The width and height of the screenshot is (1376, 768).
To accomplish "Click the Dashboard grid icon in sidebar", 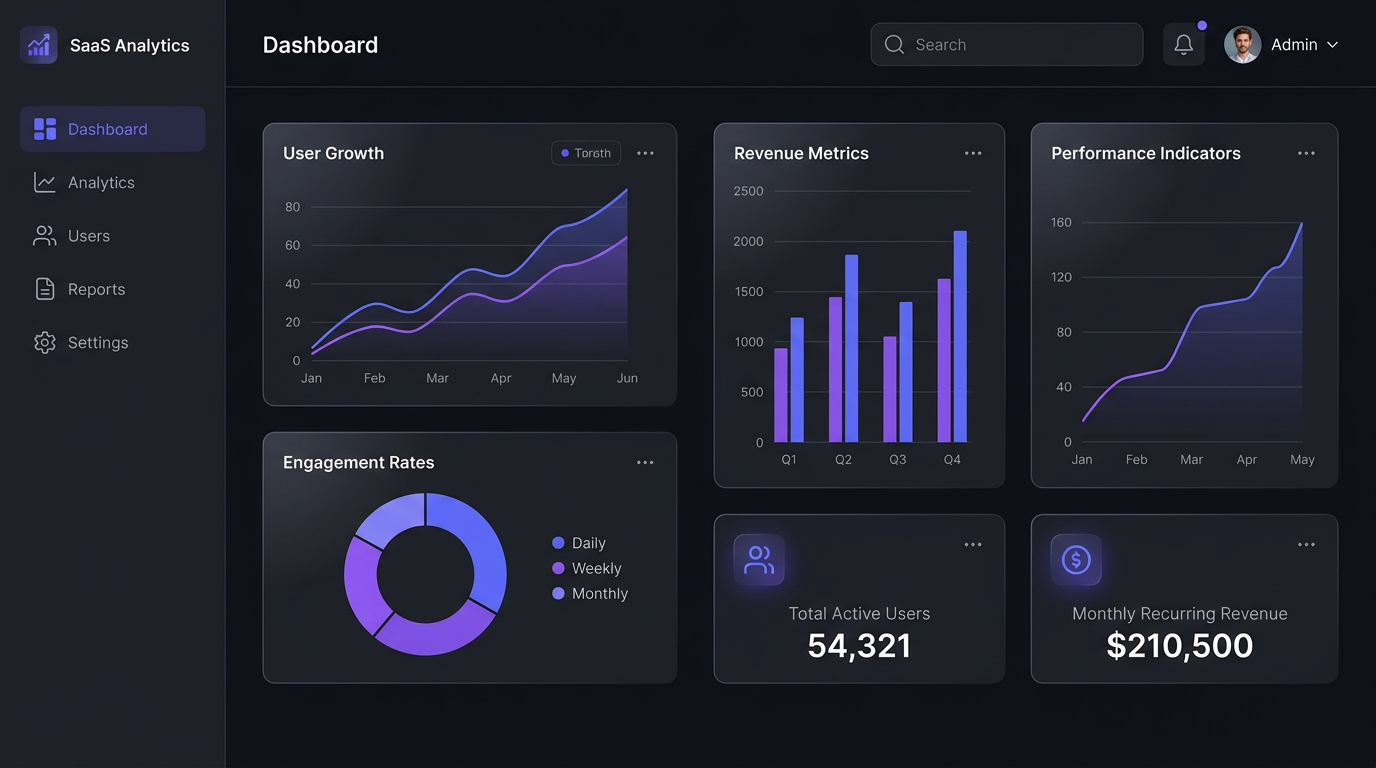I will (45, 129).
